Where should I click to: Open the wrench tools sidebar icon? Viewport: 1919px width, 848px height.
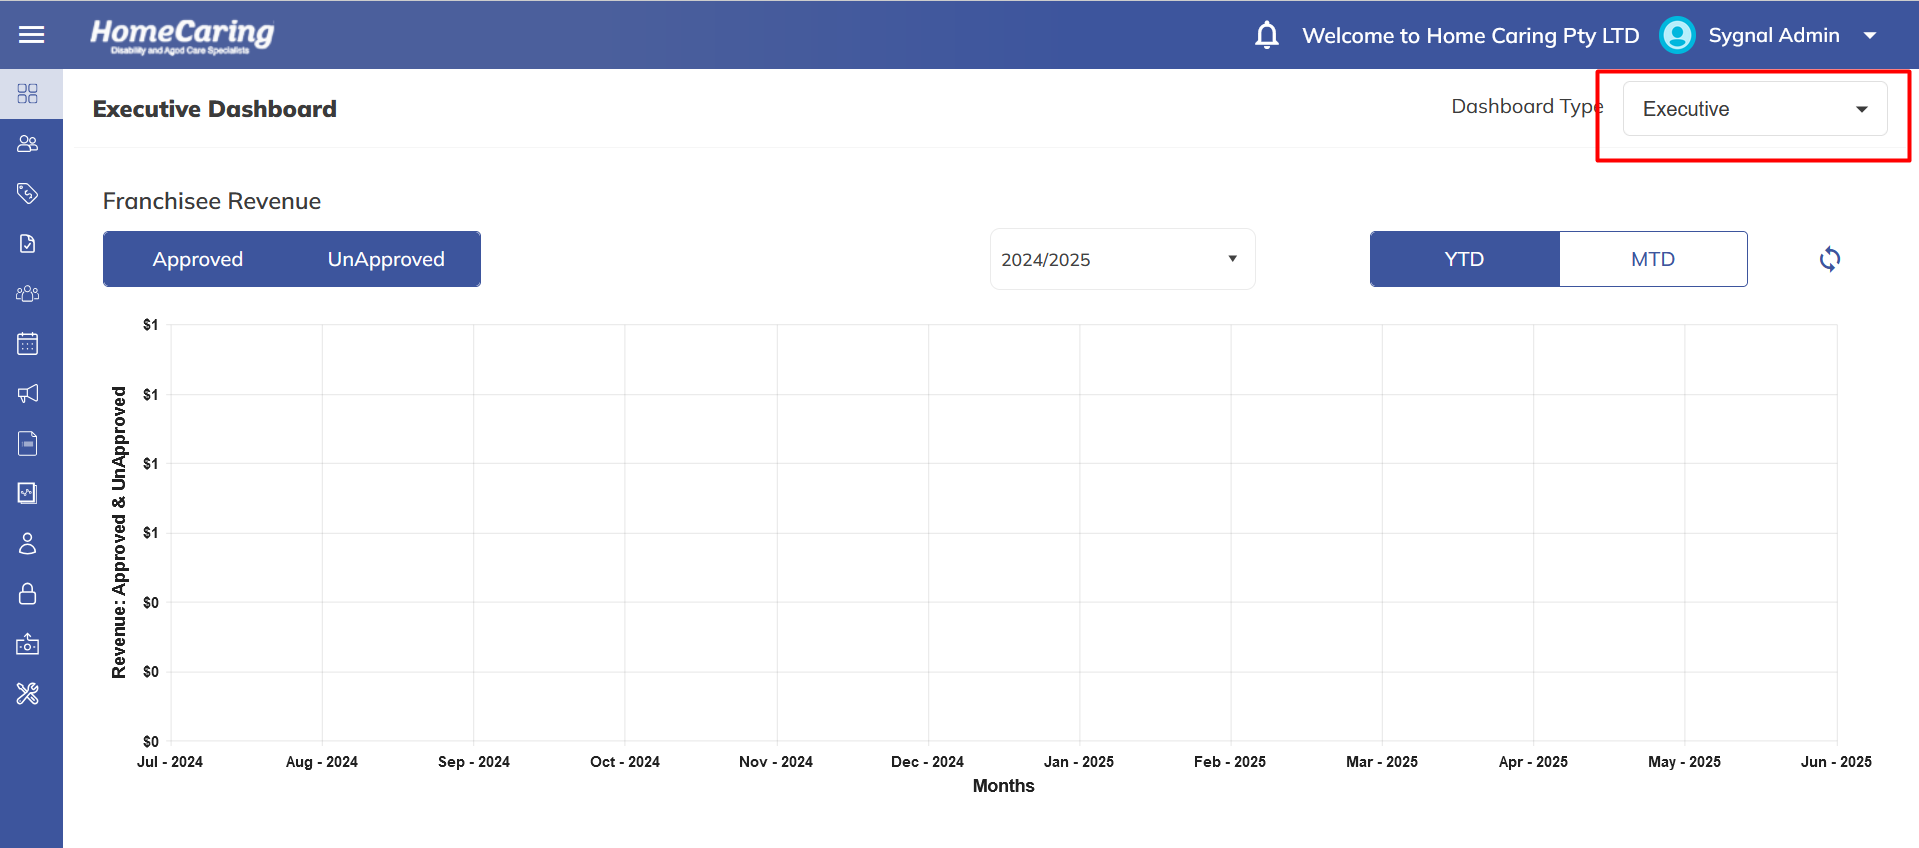(28, 694)
